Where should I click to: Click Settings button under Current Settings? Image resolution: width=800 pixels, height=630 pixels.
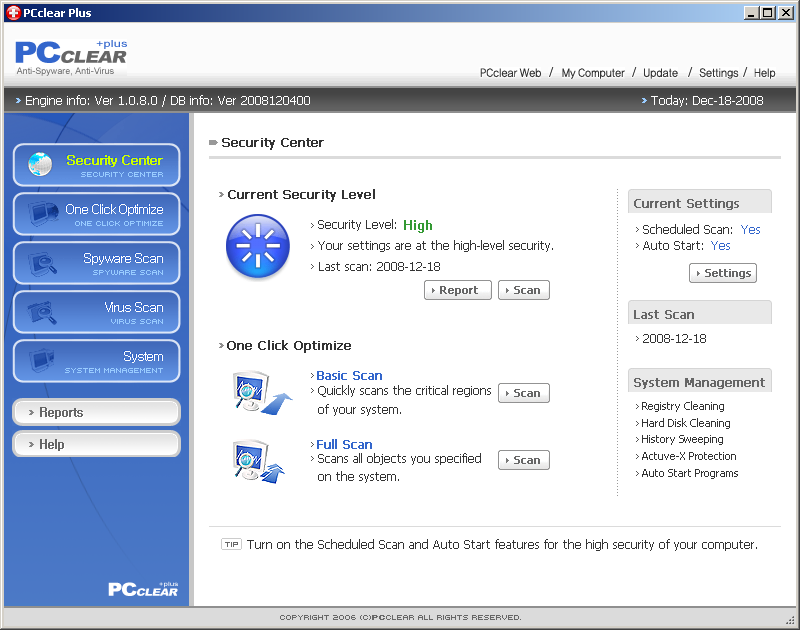723,273
